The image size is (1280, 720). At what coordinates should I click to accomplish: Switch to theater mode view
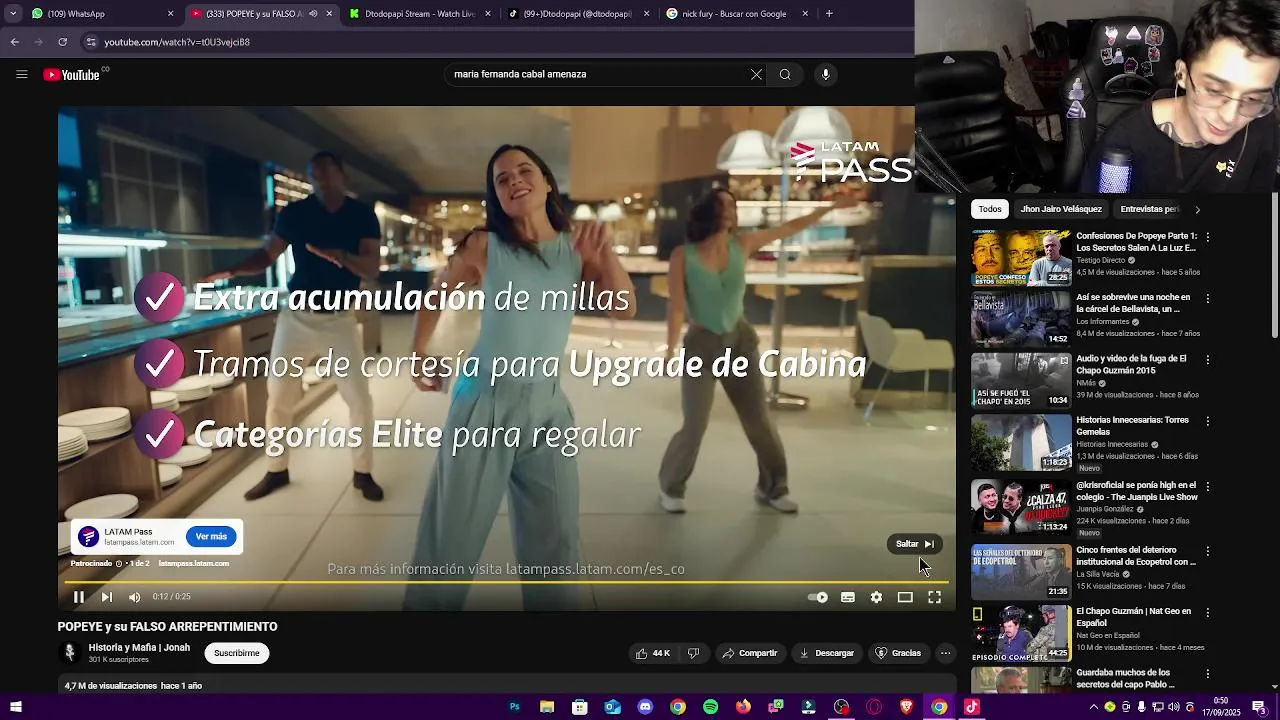pyautogui.click(x=905, y=597)
